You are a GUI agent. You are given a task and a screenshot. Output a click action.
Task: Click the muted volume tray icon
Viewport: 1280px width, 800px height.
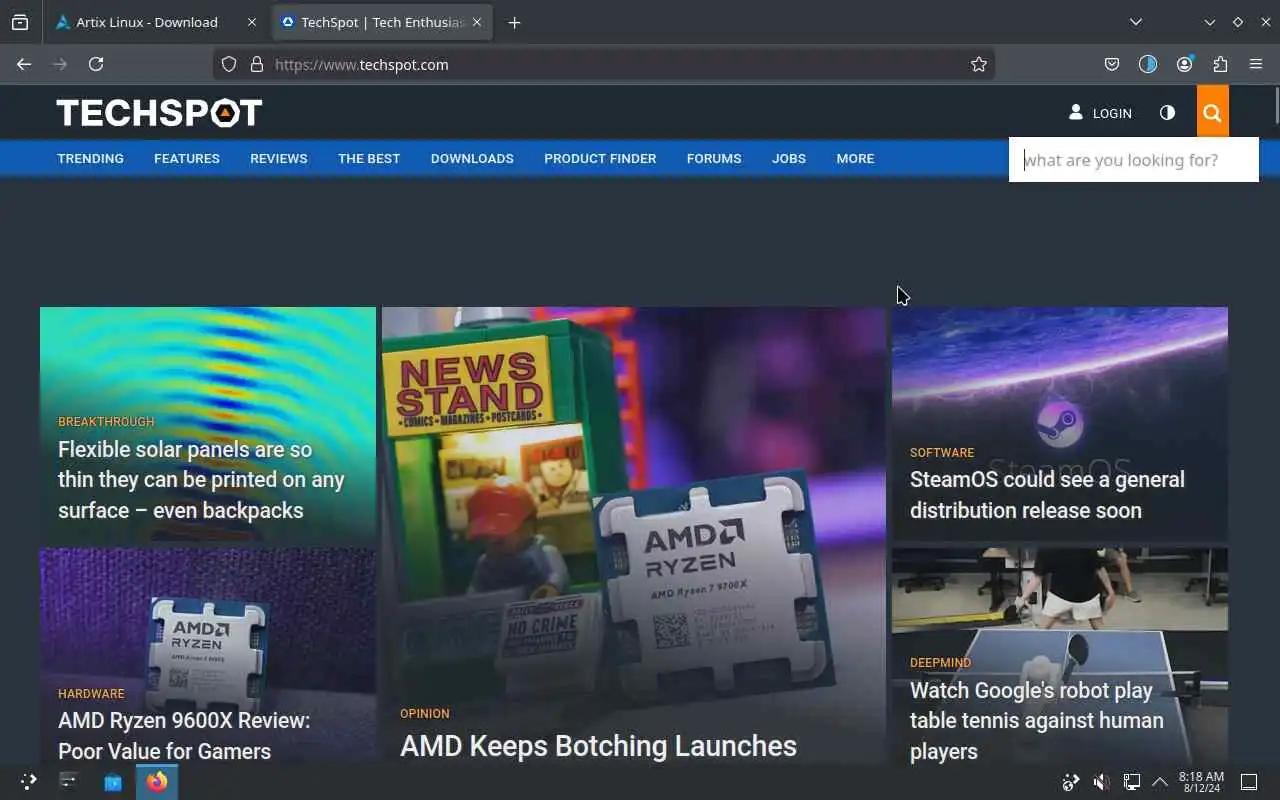click(x=1101, y=782)
